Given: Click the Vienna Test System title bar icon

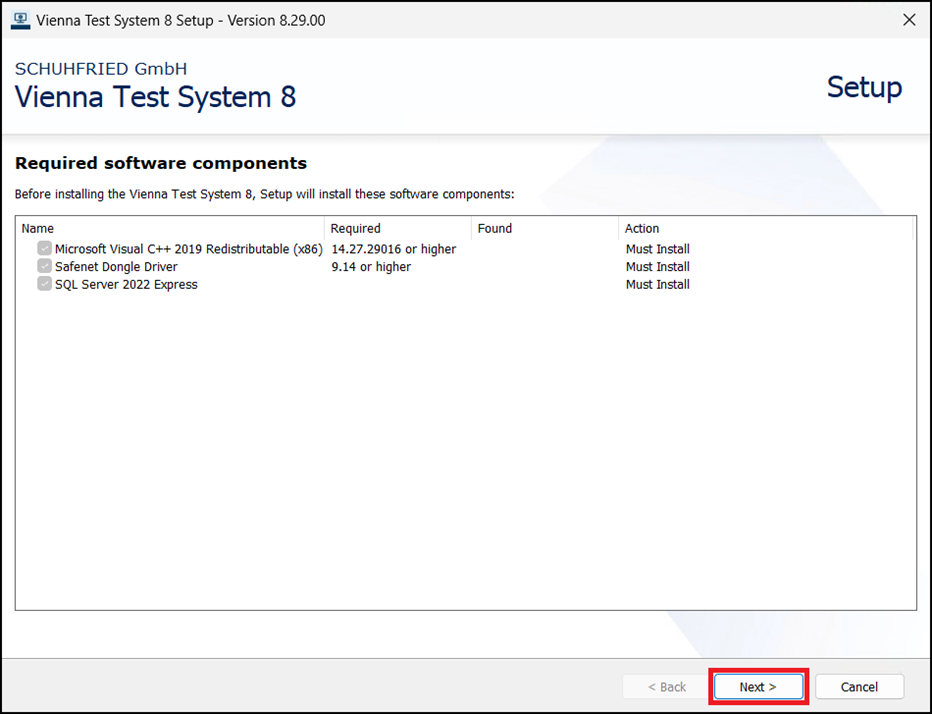Looking at the screenshot, I should (20, 20).
